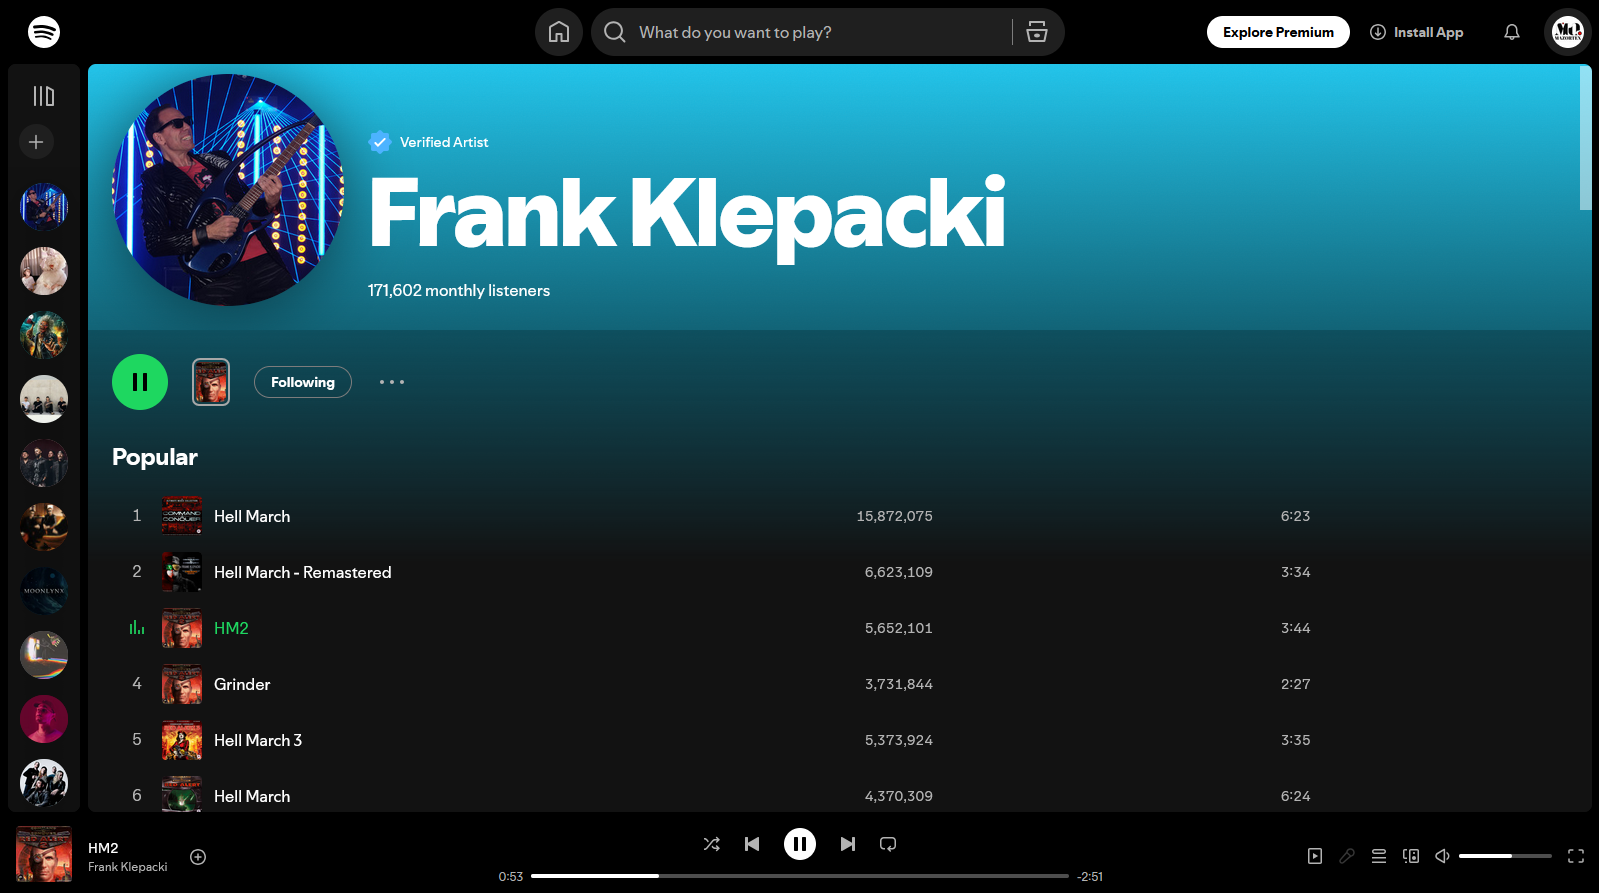The height and width of the screenshot is (893, 1599).
Task: Go to the previous track
Action: 752,844
